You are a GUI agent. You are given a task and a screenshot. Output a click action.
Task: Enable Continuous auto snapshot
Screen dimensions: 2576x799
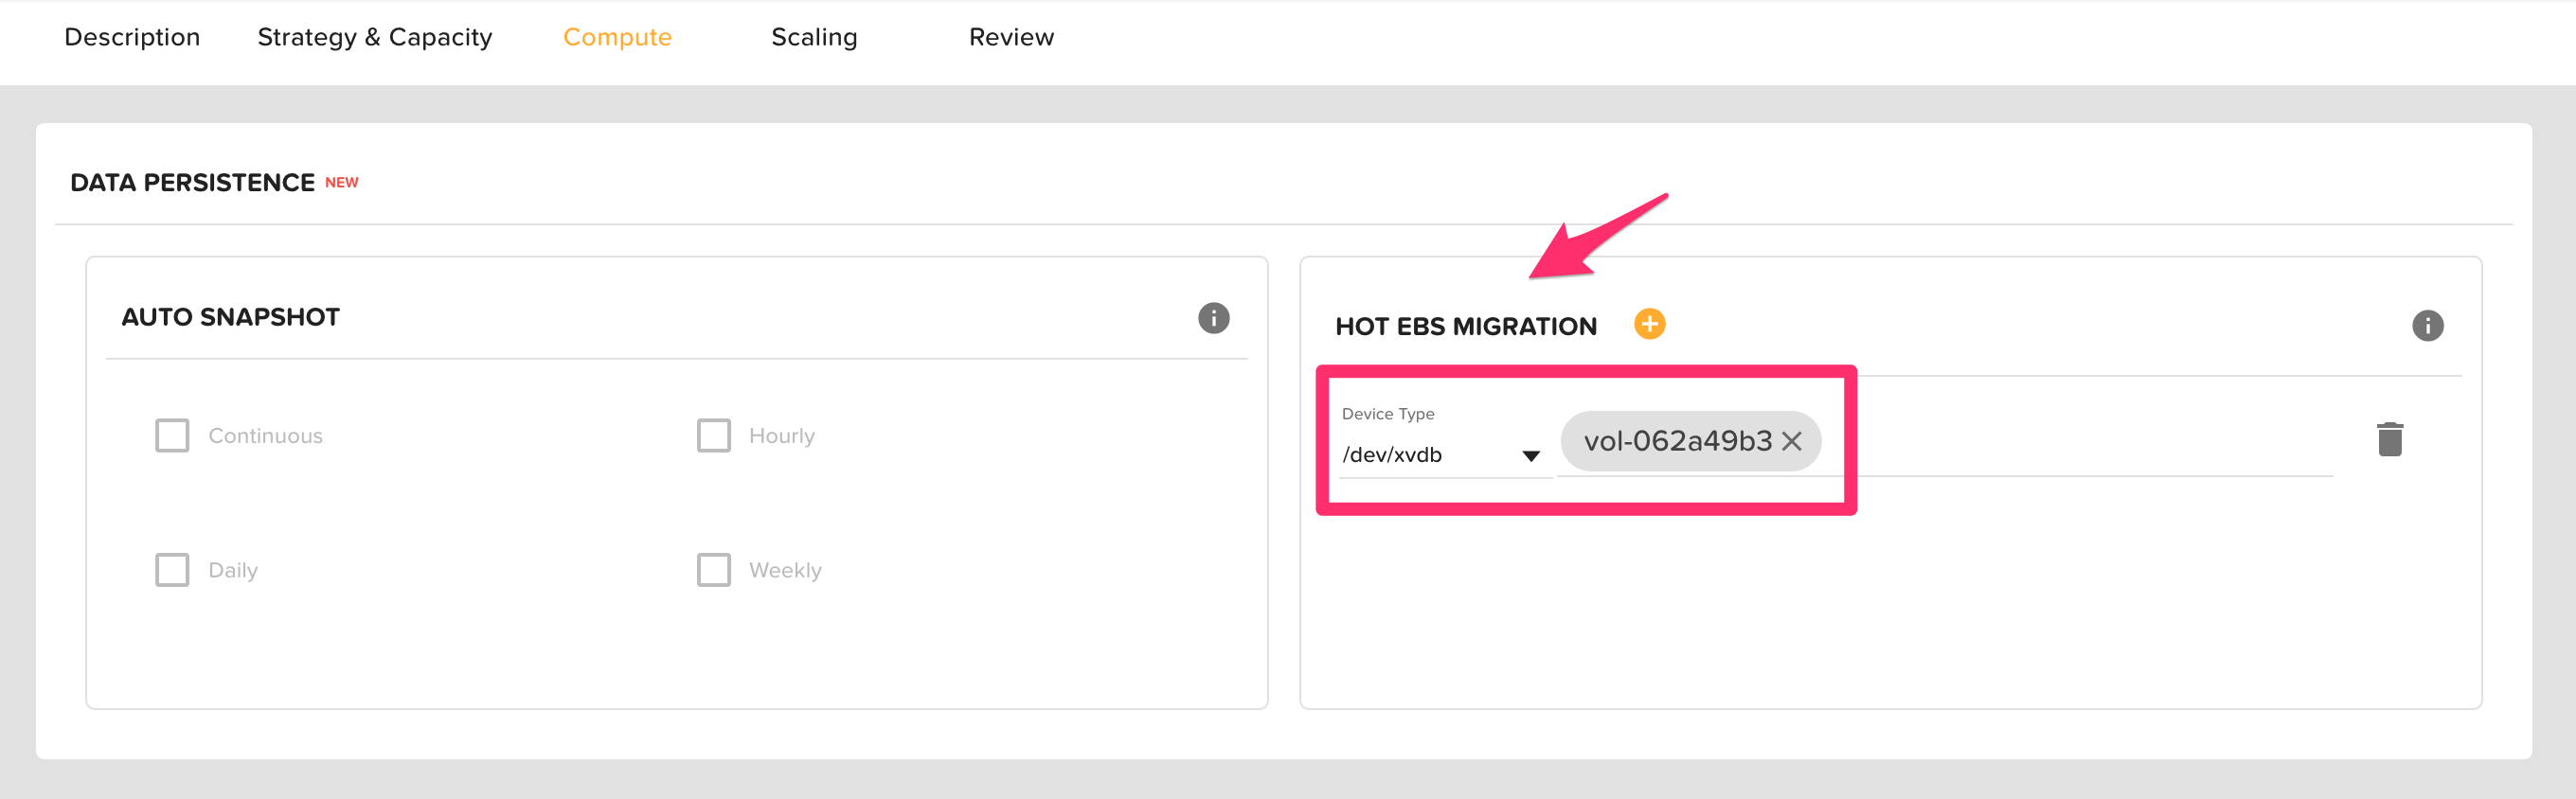pyautogui.click(x=172, y=436)
